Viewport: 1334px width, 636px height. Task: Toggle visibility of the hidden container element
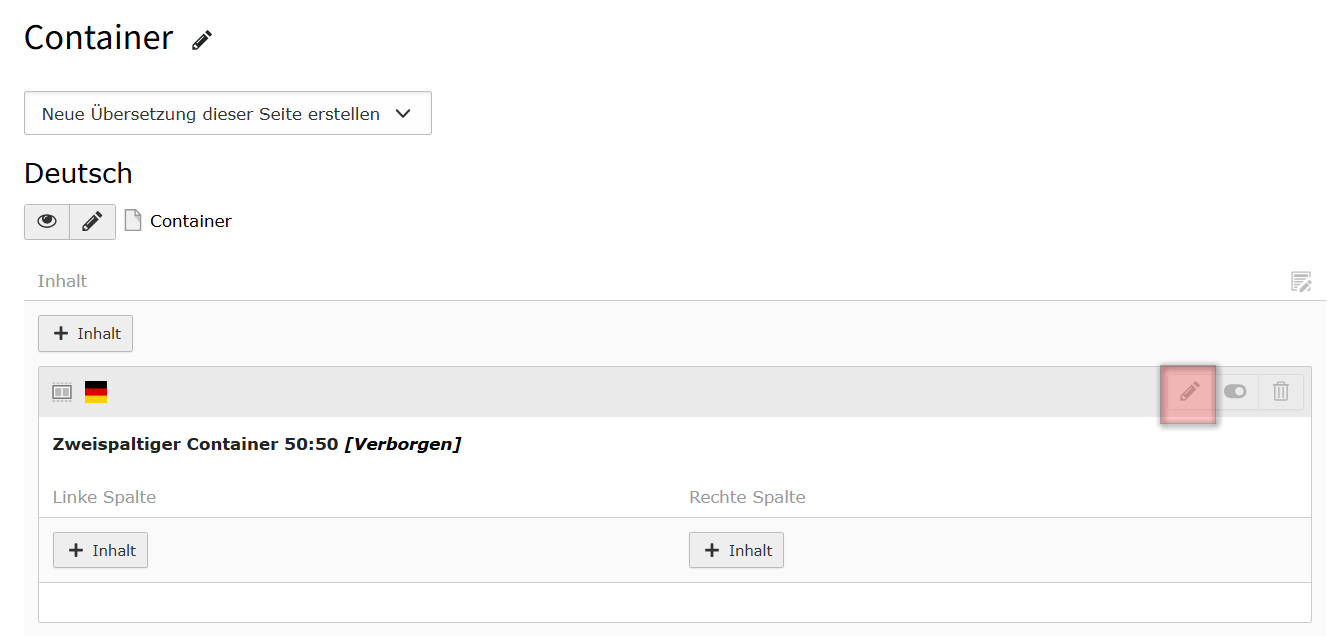(1235, 392)
